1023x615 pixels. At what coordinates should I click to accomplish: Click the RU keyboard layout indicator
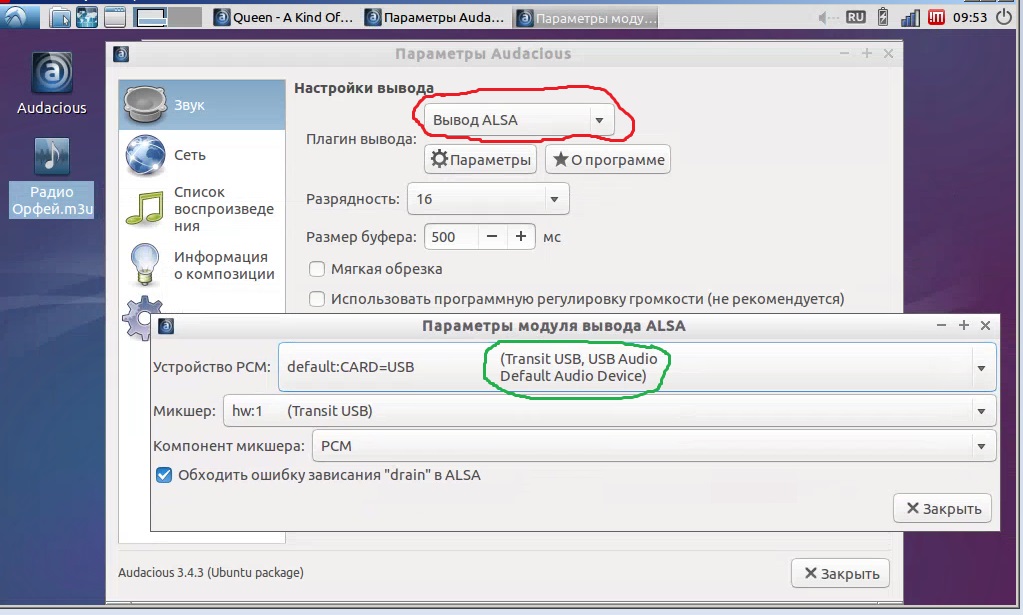(855, 18)
